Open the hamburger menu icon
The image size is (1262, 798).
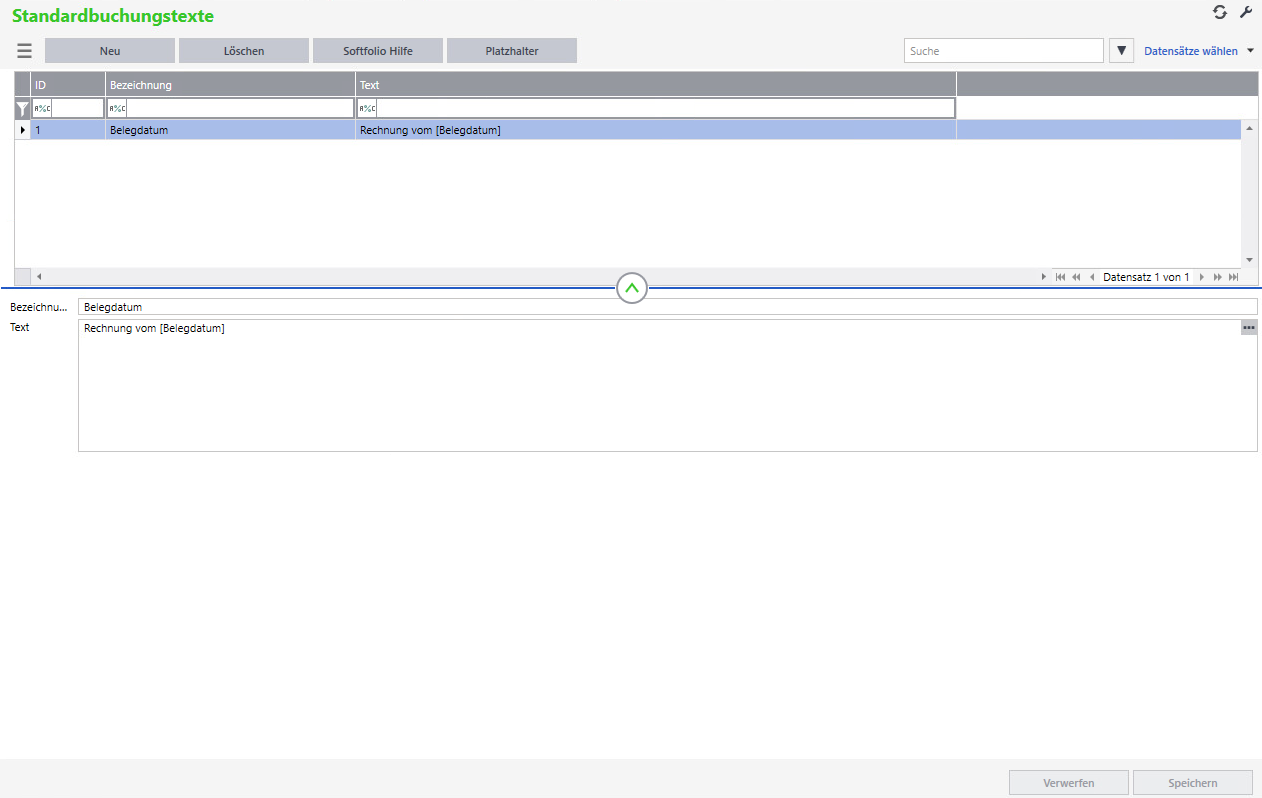(24, 51)
